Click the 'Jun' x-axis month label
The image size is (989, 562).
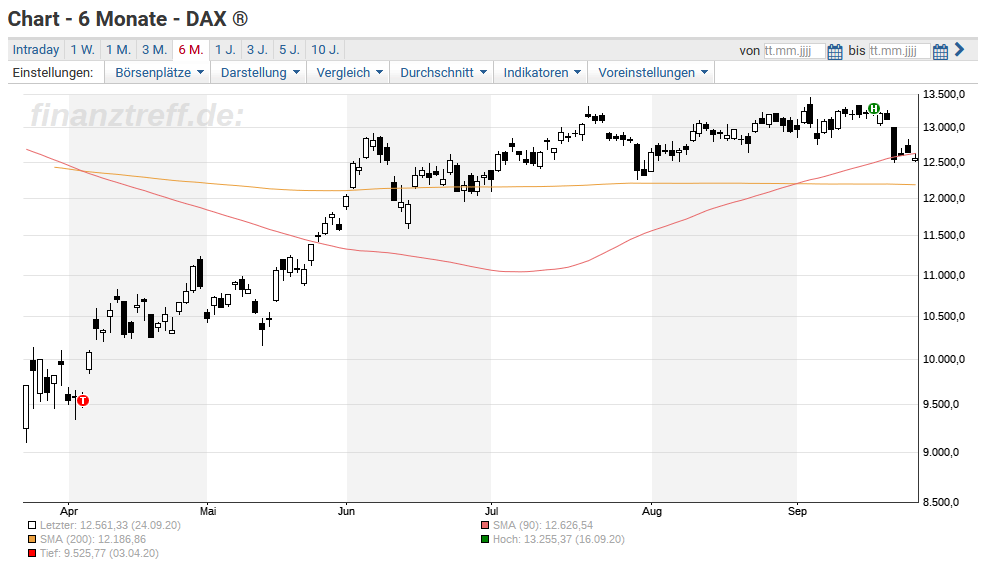tap(346, 512)
